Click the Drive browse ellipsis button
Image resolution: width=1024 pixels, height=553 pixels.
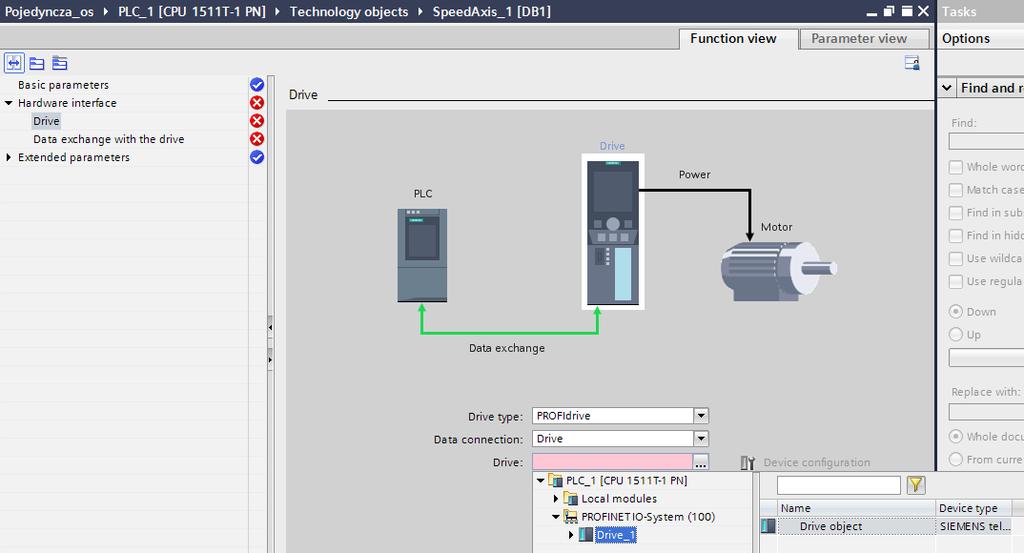point(701,462)
